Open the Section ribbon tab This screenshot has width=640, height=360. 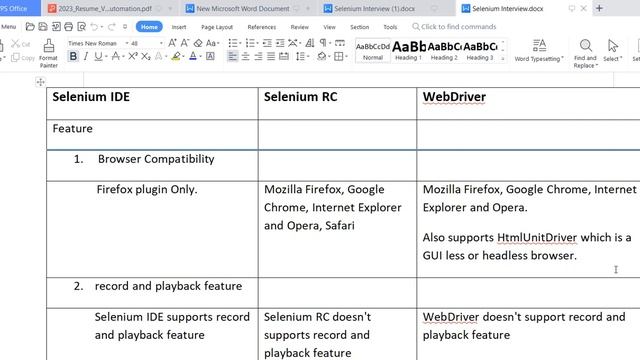[360, 27]
